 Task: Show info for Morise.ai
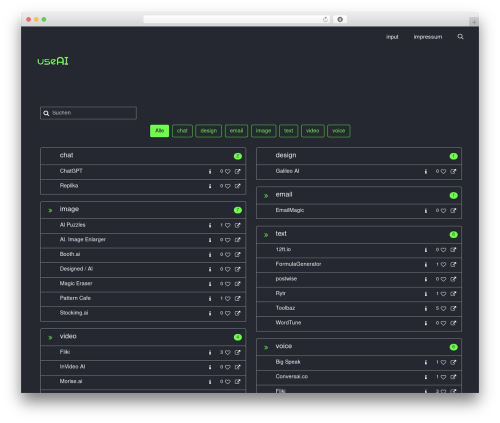coord(210,382)
